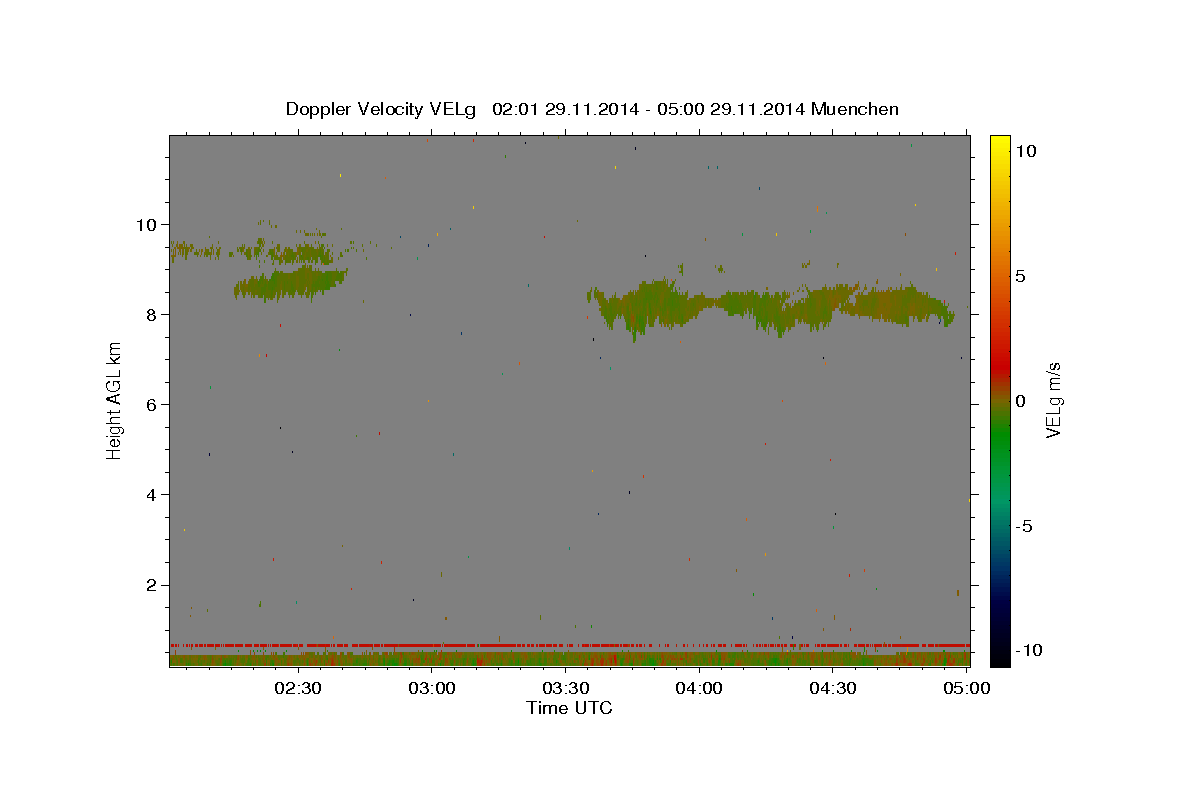Click the 02:30 time tick label
Viewport: 1200px width, 800px height.
pos(298,688)
